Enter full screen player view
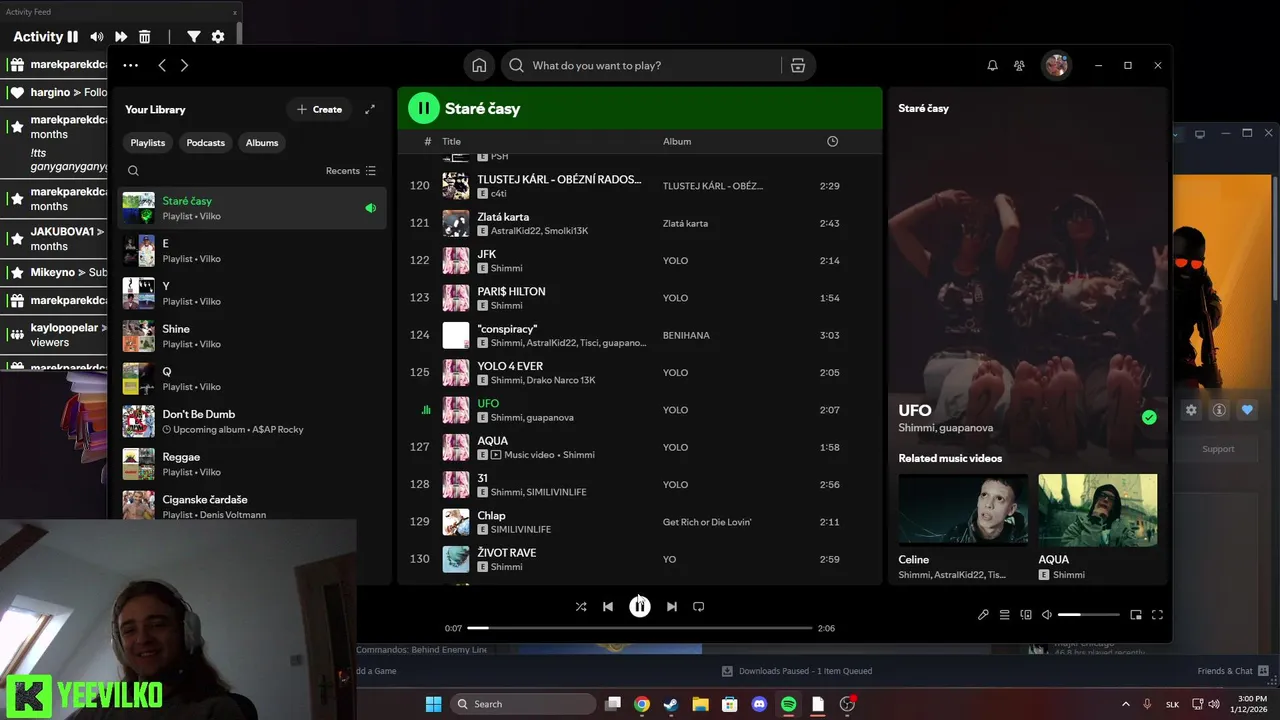Screen dimensions: 1280x720 pyautogui.click(x=1158, y=615)
